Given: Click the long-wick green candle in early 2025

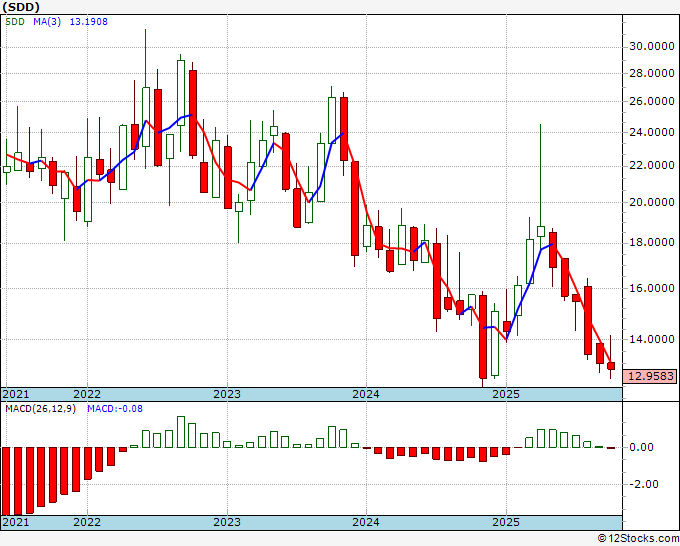Looking at the screenshot, I should [540, 231].
